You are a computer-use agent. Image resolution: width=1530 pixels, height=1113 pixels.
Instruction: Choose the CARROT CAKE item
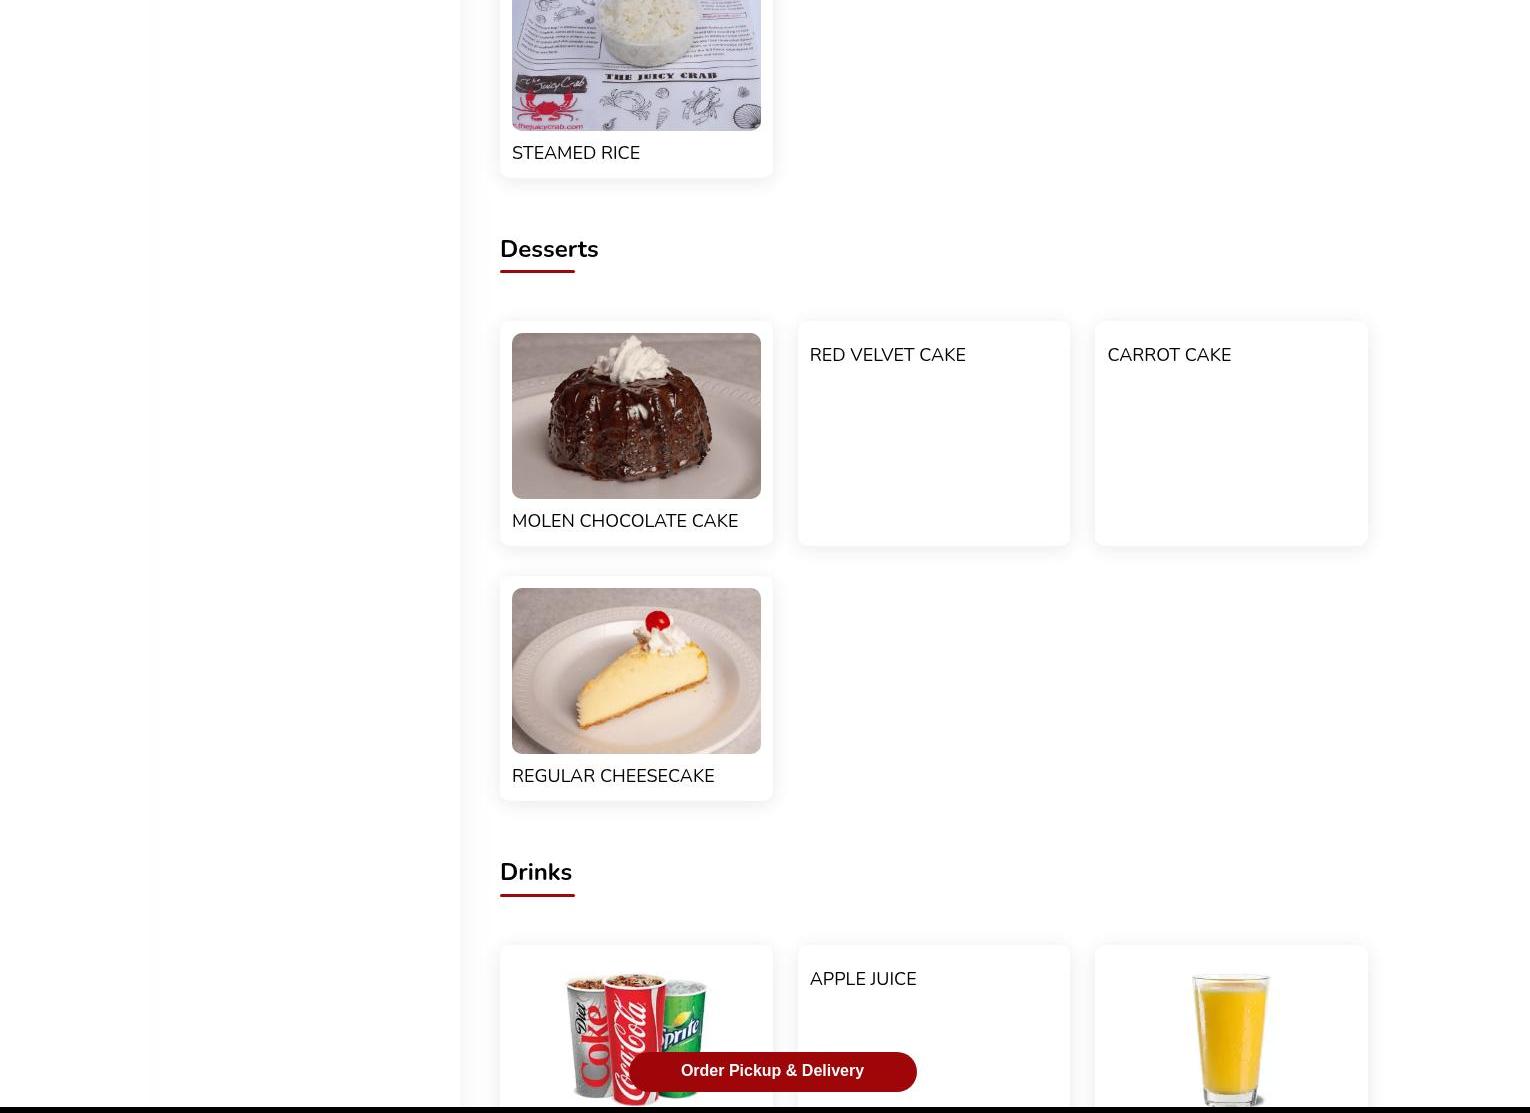pos(1169,355)
